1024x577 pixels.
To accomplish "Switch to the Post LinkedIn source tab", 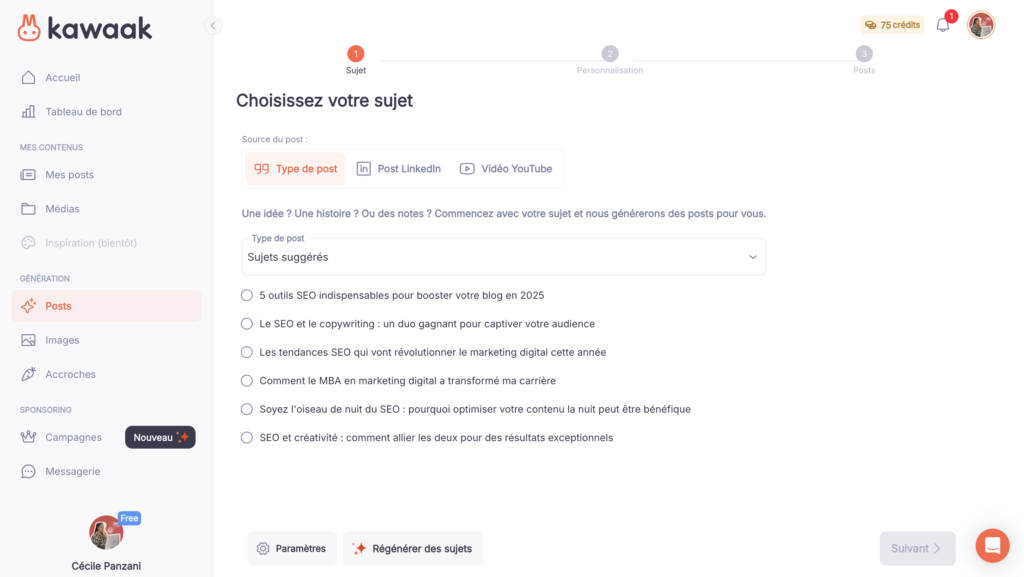I will (x=398, y=168).
